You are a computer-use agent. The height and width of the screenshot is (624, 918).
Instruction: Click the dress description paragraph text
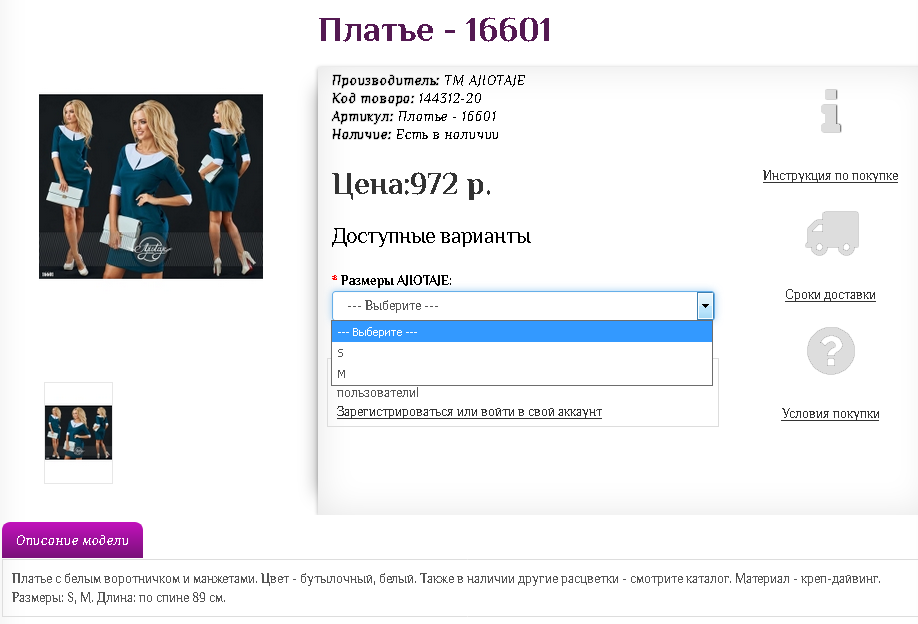[446, 588]
